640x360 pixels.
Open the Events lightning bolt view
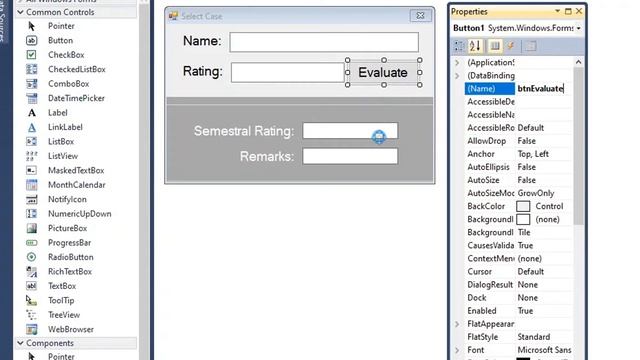click(x=511, y=46)
